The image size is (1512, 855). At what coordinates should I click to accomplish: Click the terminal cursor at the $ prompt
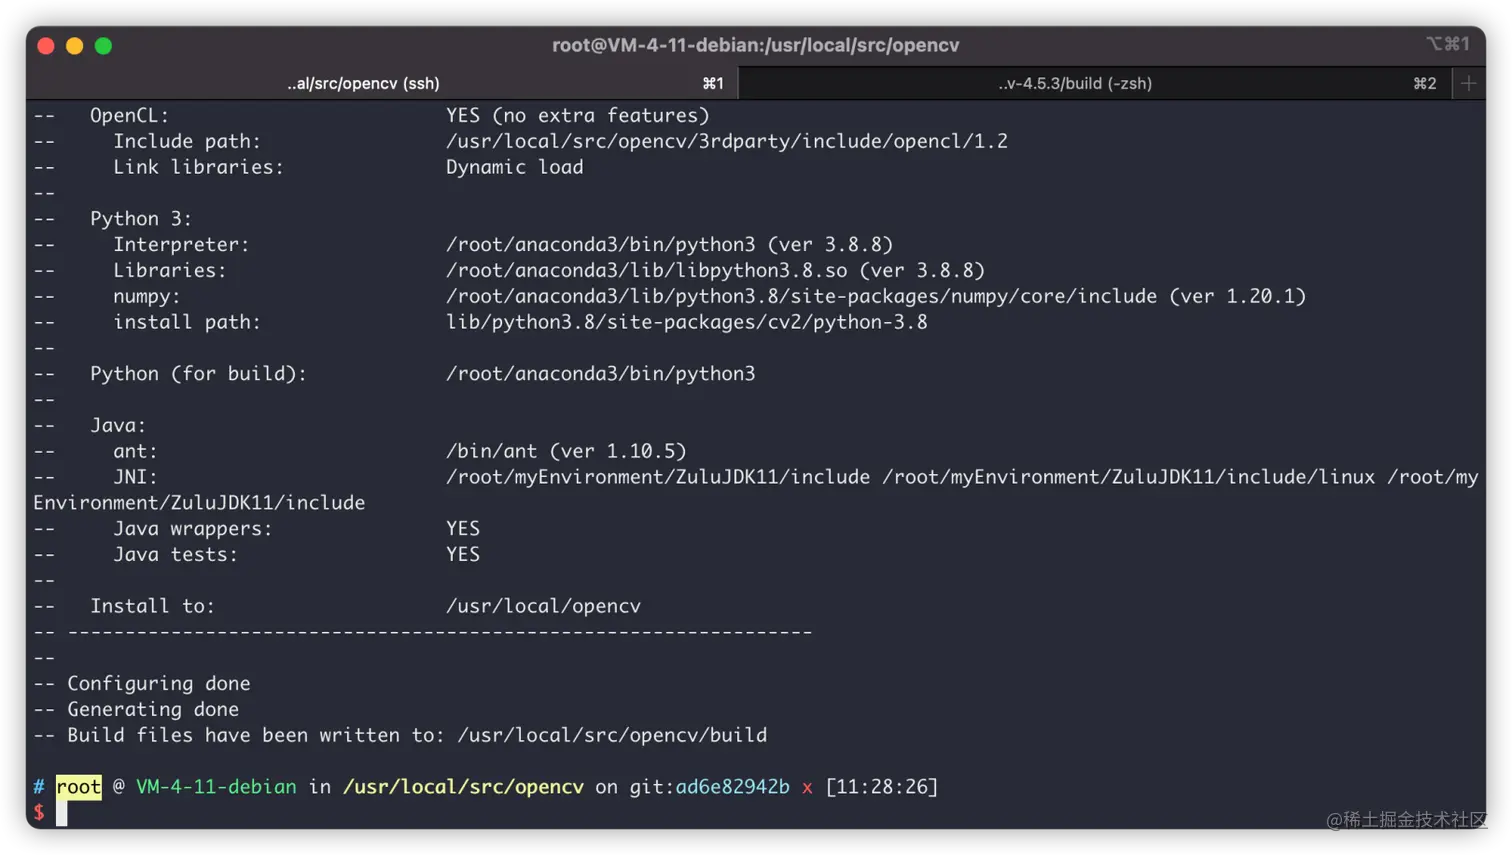pyautogui.click(x=62, y=813)
